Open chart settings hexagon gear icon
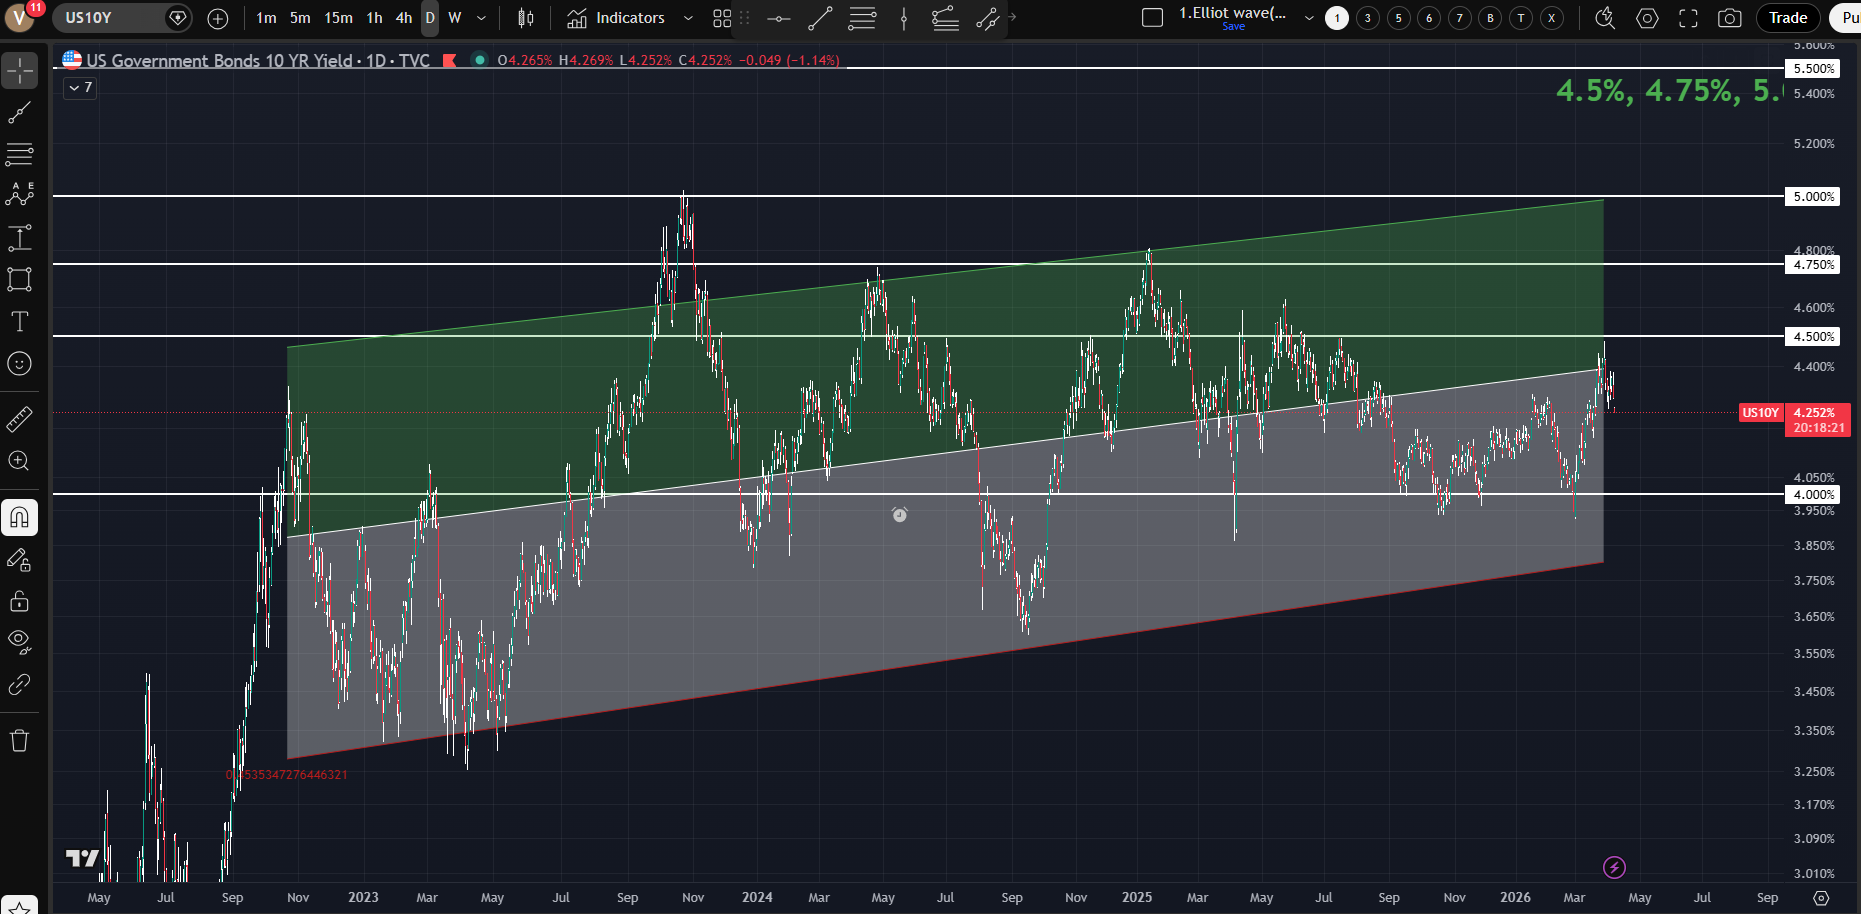1861x914 pixels. tap(1647, 18)
